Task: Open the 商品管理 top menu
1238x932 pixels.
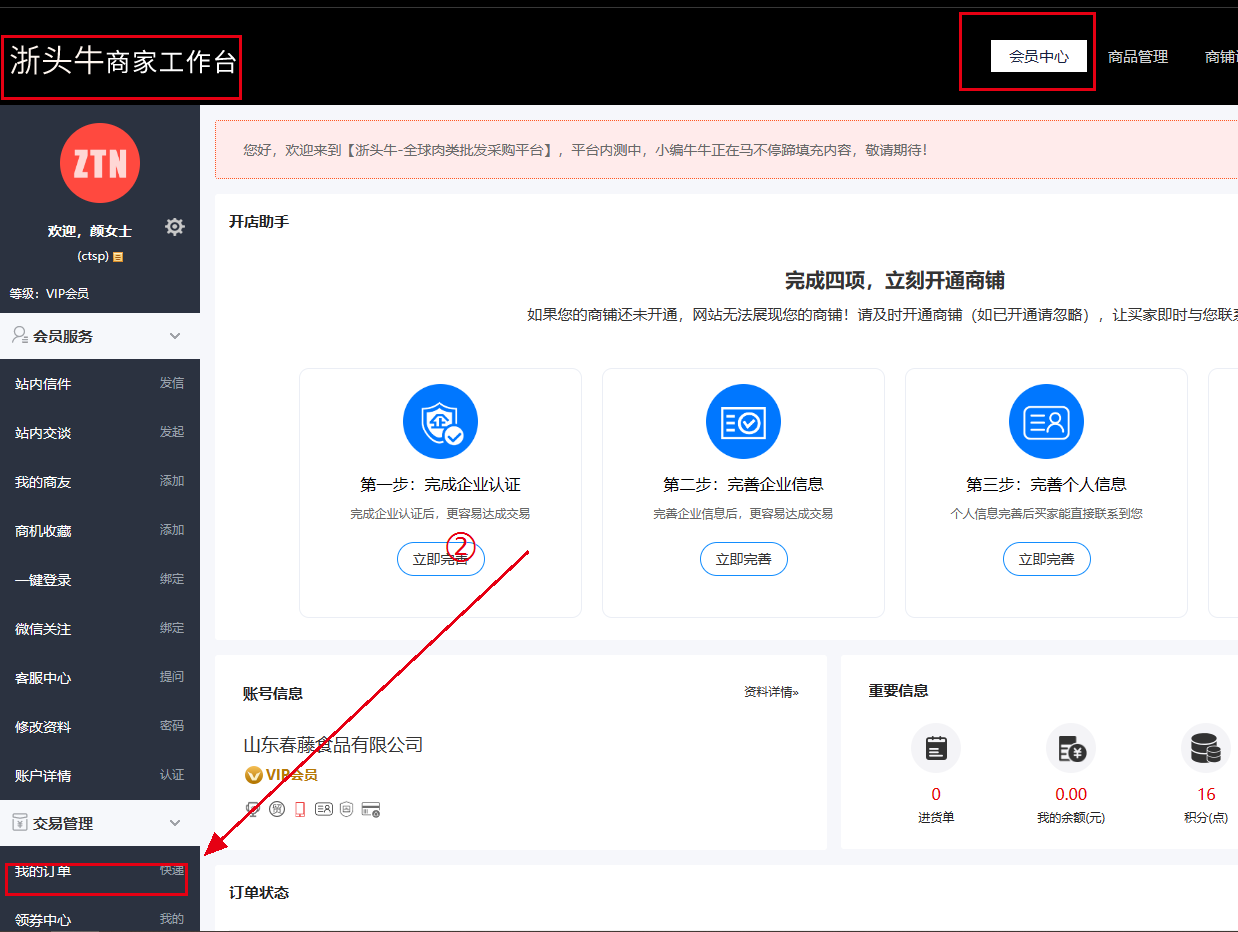Action: tap(1137, 57)
